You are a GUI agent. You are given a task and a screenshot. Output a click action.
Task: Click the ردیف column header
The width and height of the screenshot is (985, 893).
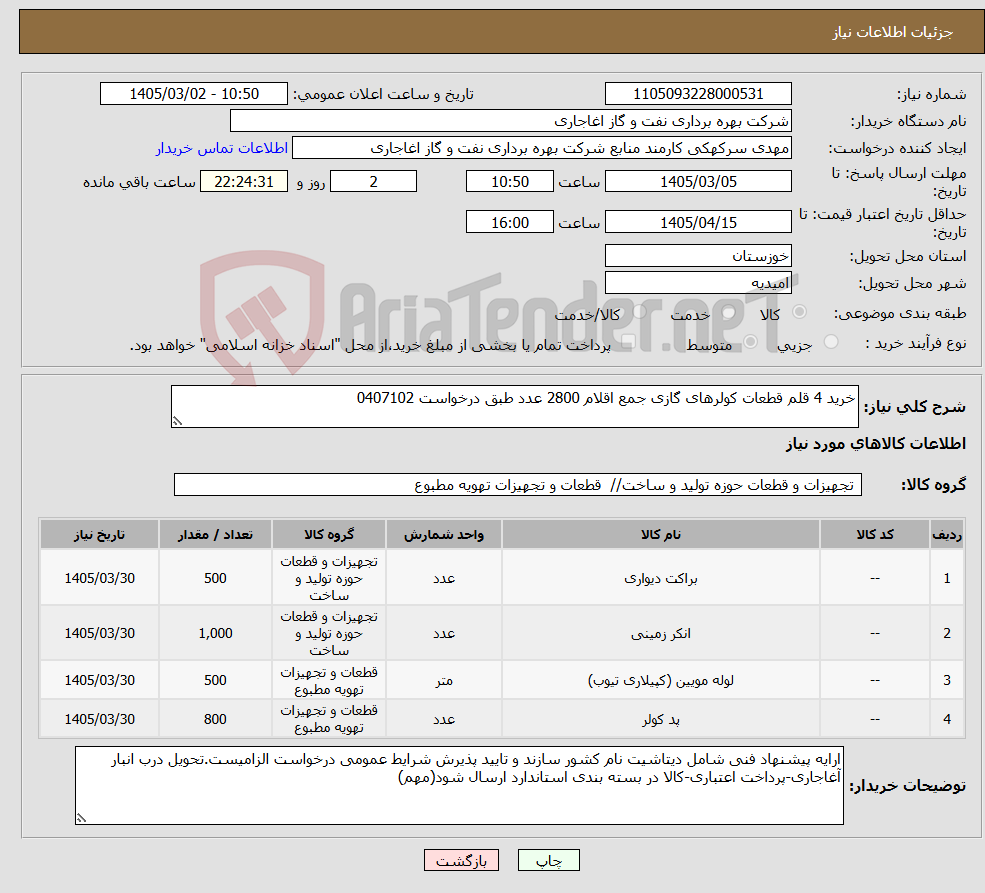[947, 534]
